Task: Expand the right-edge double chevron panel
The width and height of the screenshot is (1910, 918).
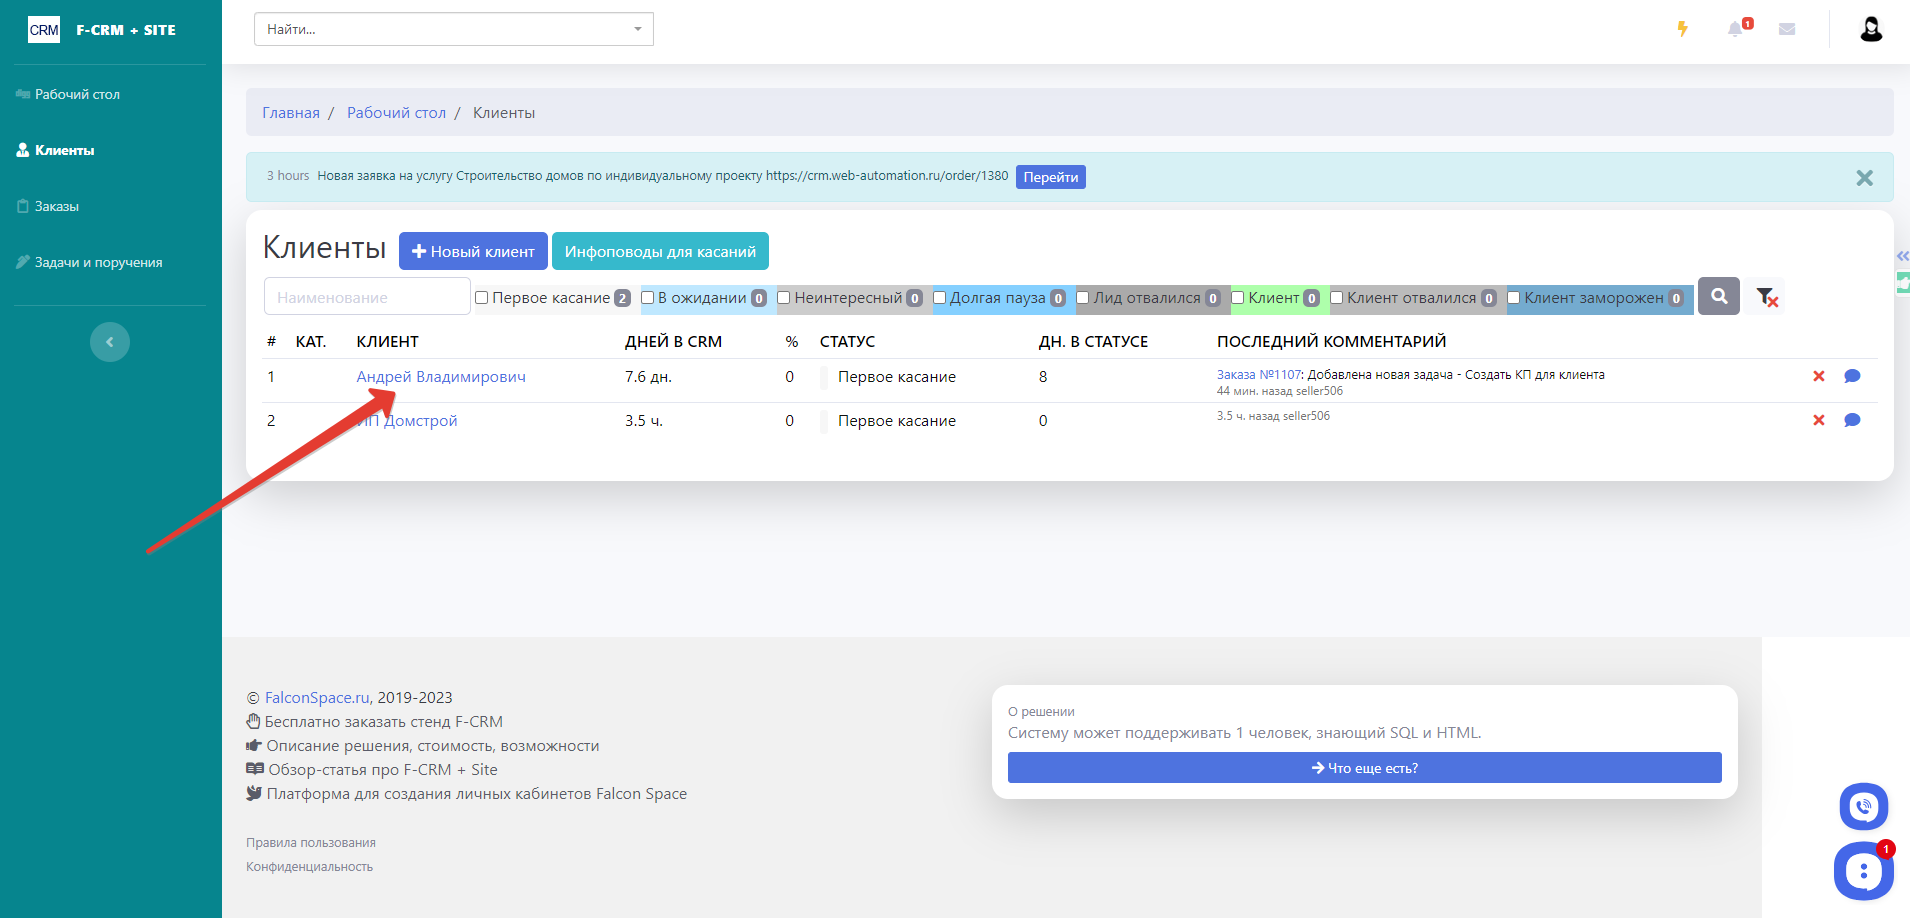Action: (1902, 256)
